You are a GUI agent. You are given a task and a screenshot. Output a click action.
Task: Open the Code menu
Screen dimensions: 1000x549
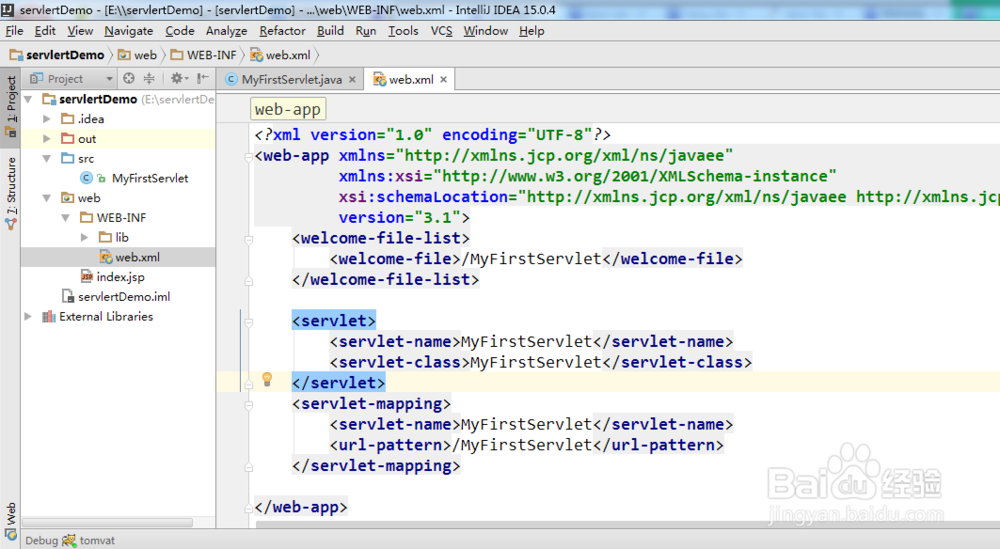coord(180,31)
